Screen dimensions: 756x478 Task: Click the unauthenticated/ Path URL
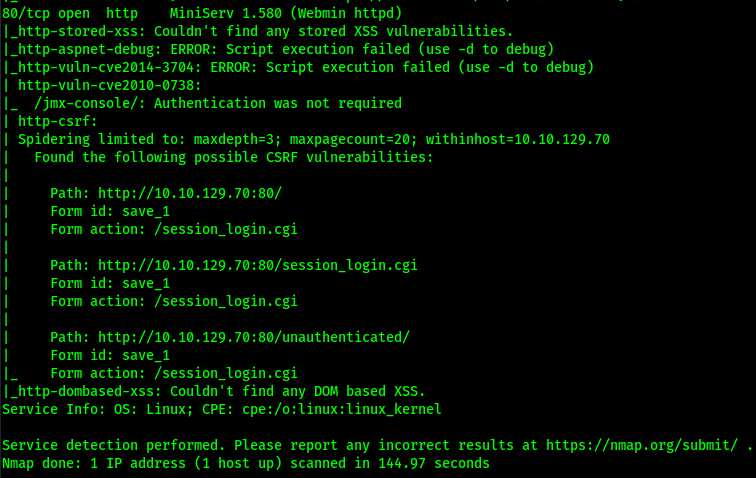point(254,337)
